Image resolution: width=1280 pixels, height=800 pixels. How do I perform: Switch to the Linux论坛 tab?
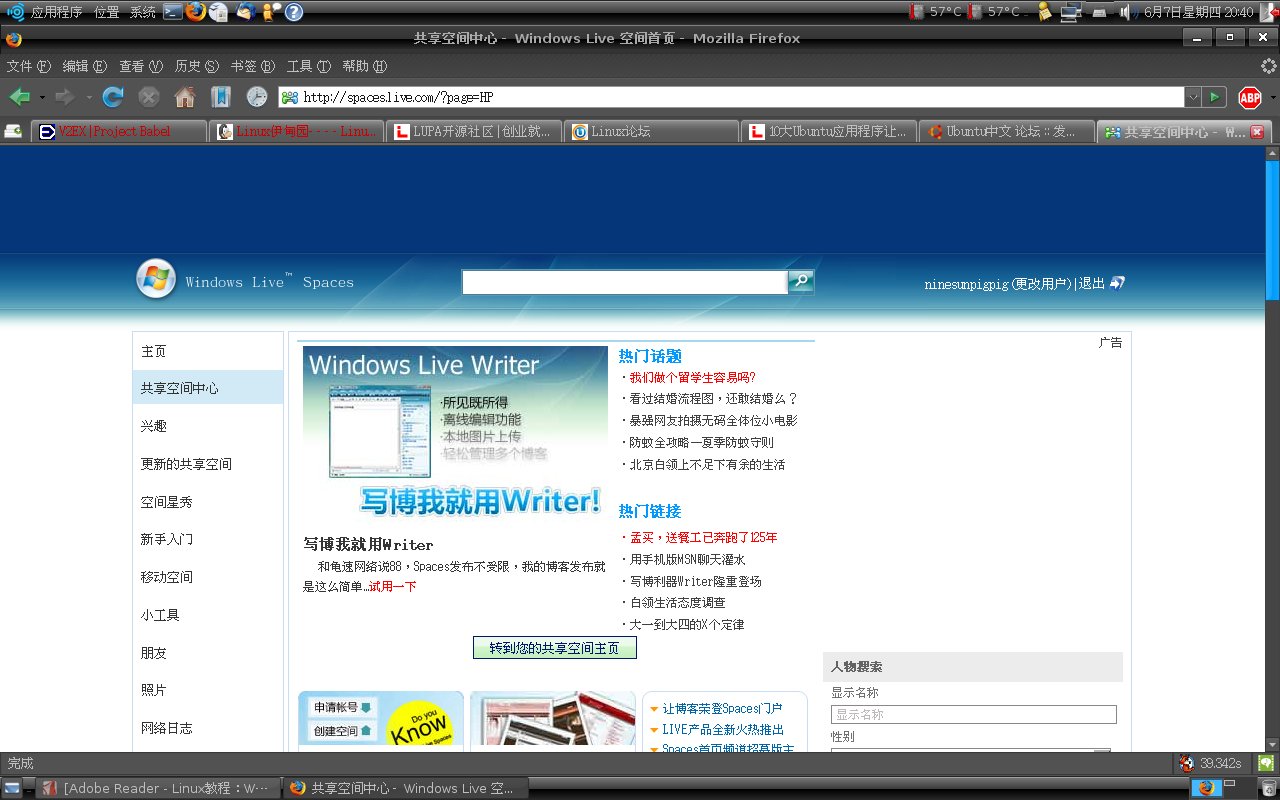tap(651, 131)
